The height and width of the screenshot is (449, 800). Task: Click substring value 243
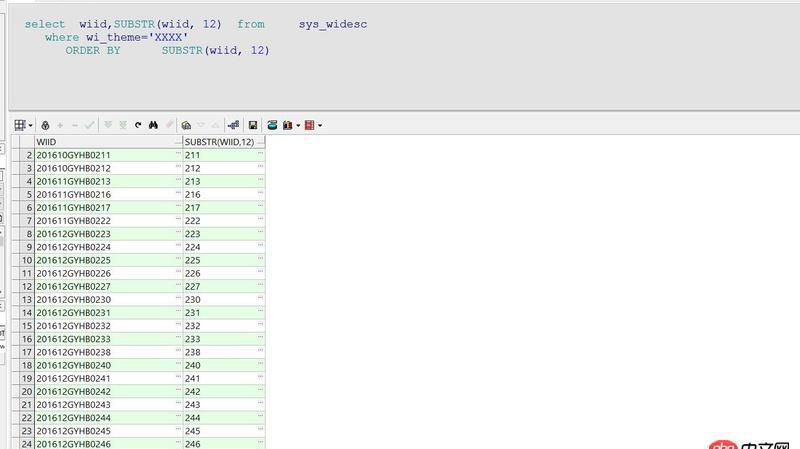coord(223,405)
